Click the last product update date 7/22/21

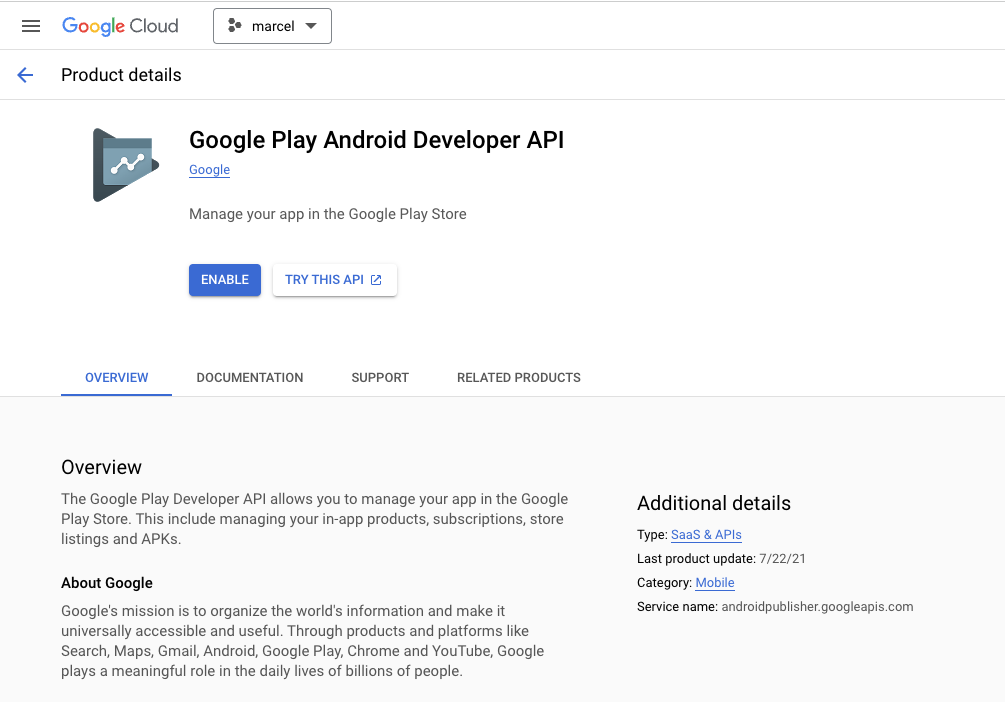[782, 559]
